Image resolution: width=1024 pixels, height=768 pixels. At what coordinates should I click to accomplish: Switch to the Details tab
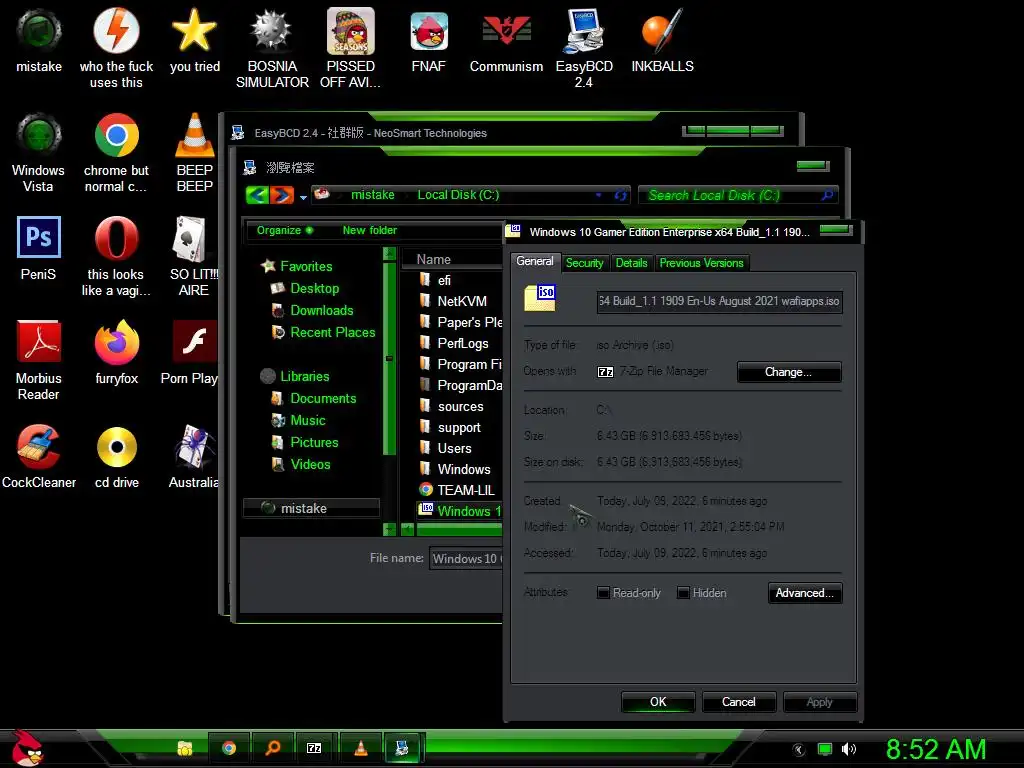tap(632, 263)
